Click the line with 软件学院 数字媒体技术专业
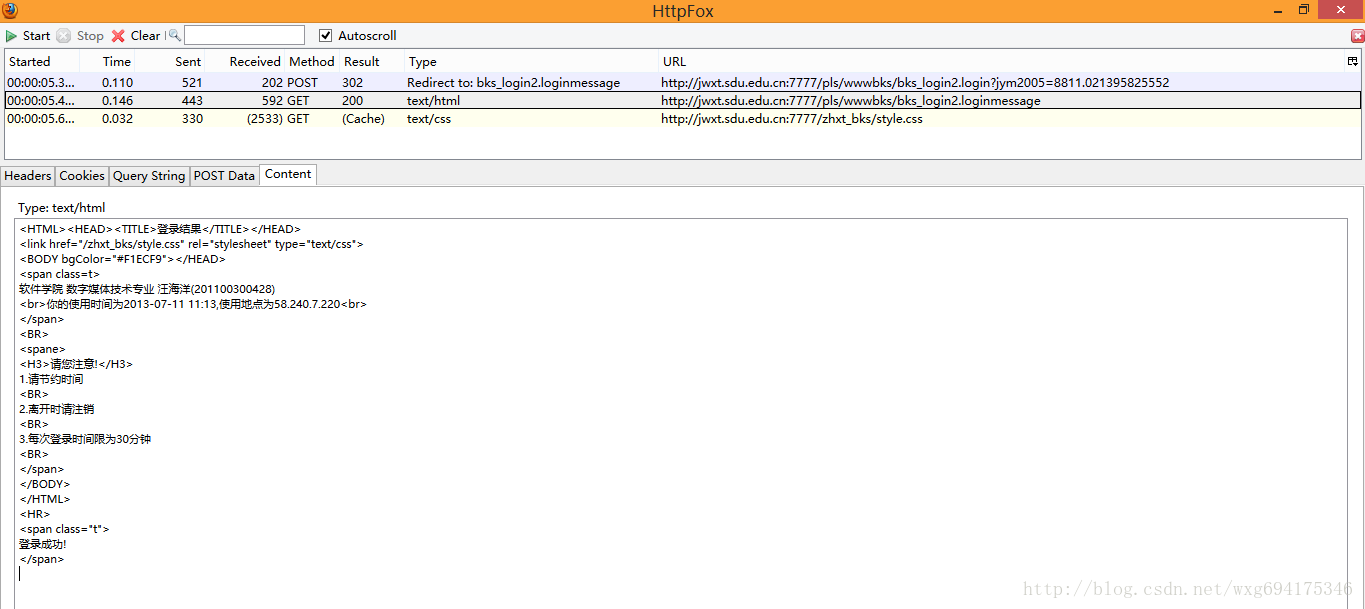The height and width of the screenshot is (609, 1365). click(x=147, y=289)
